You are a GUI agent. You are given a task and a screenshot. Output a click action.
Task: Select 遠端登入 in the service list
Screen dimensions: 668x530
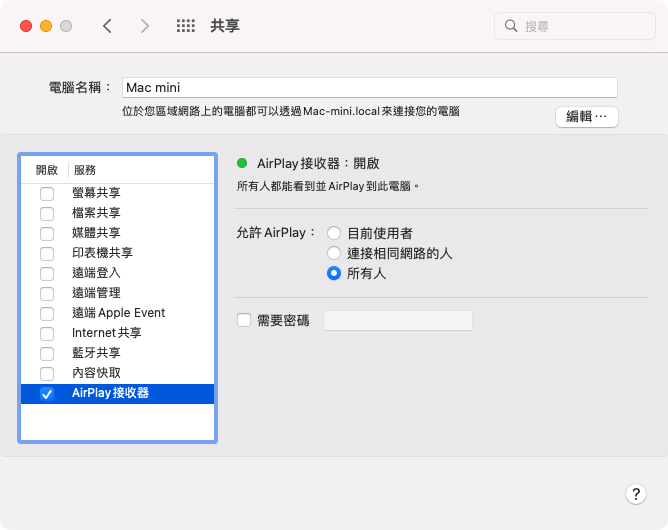pos(96,273)
